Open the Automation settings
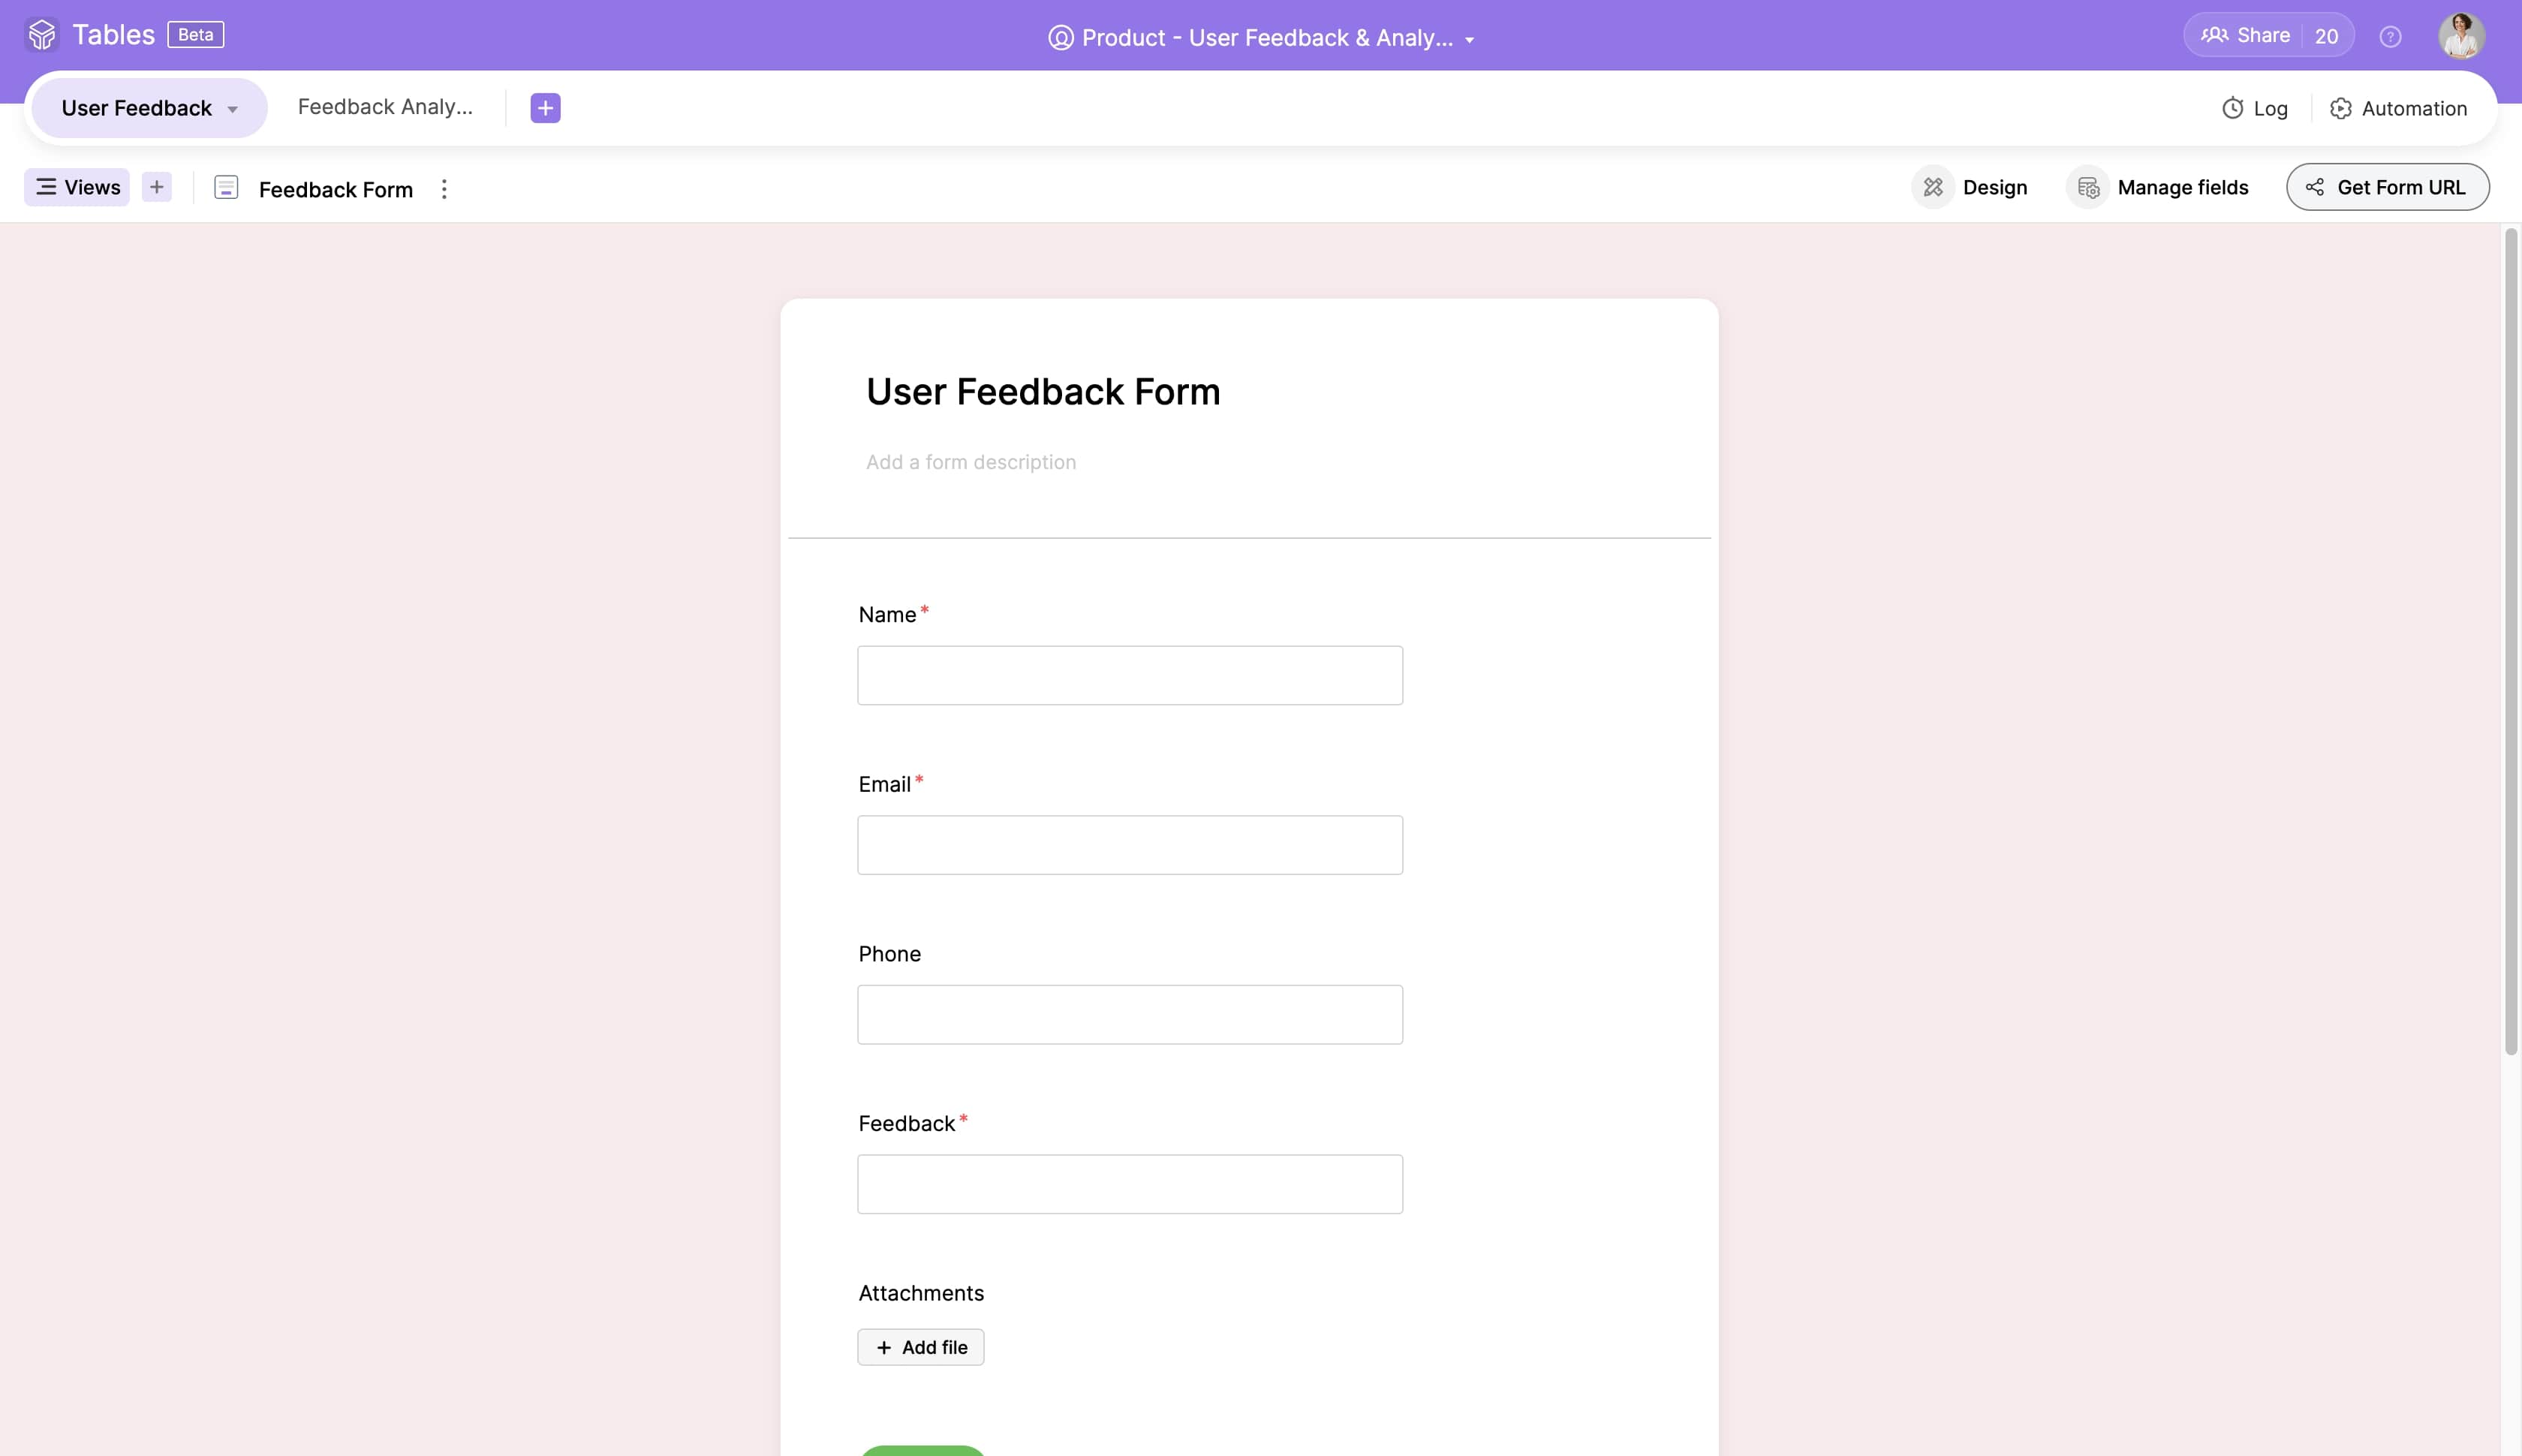The height and width of the screenshot is (1456, 2522). click(x=2398, y=108)
